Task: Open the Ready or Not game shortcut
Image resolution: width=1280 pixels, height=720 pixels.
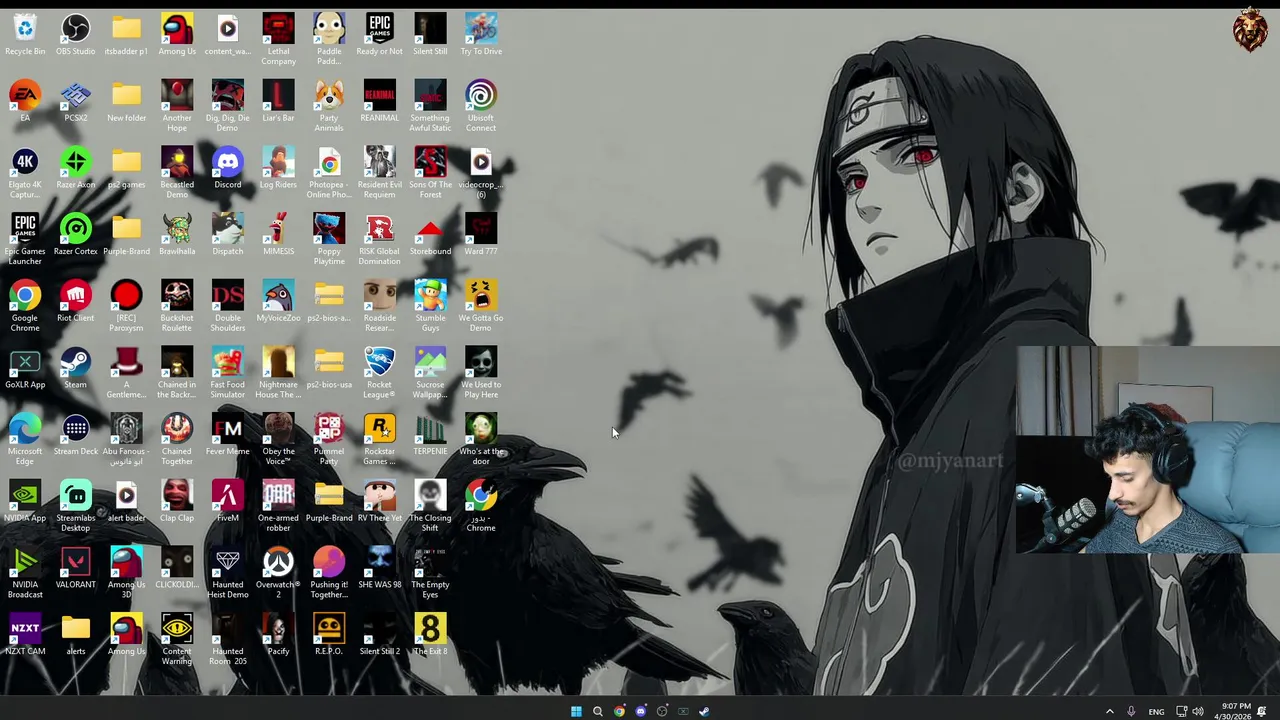Action: pyautogui.click(x=379, y=35)
